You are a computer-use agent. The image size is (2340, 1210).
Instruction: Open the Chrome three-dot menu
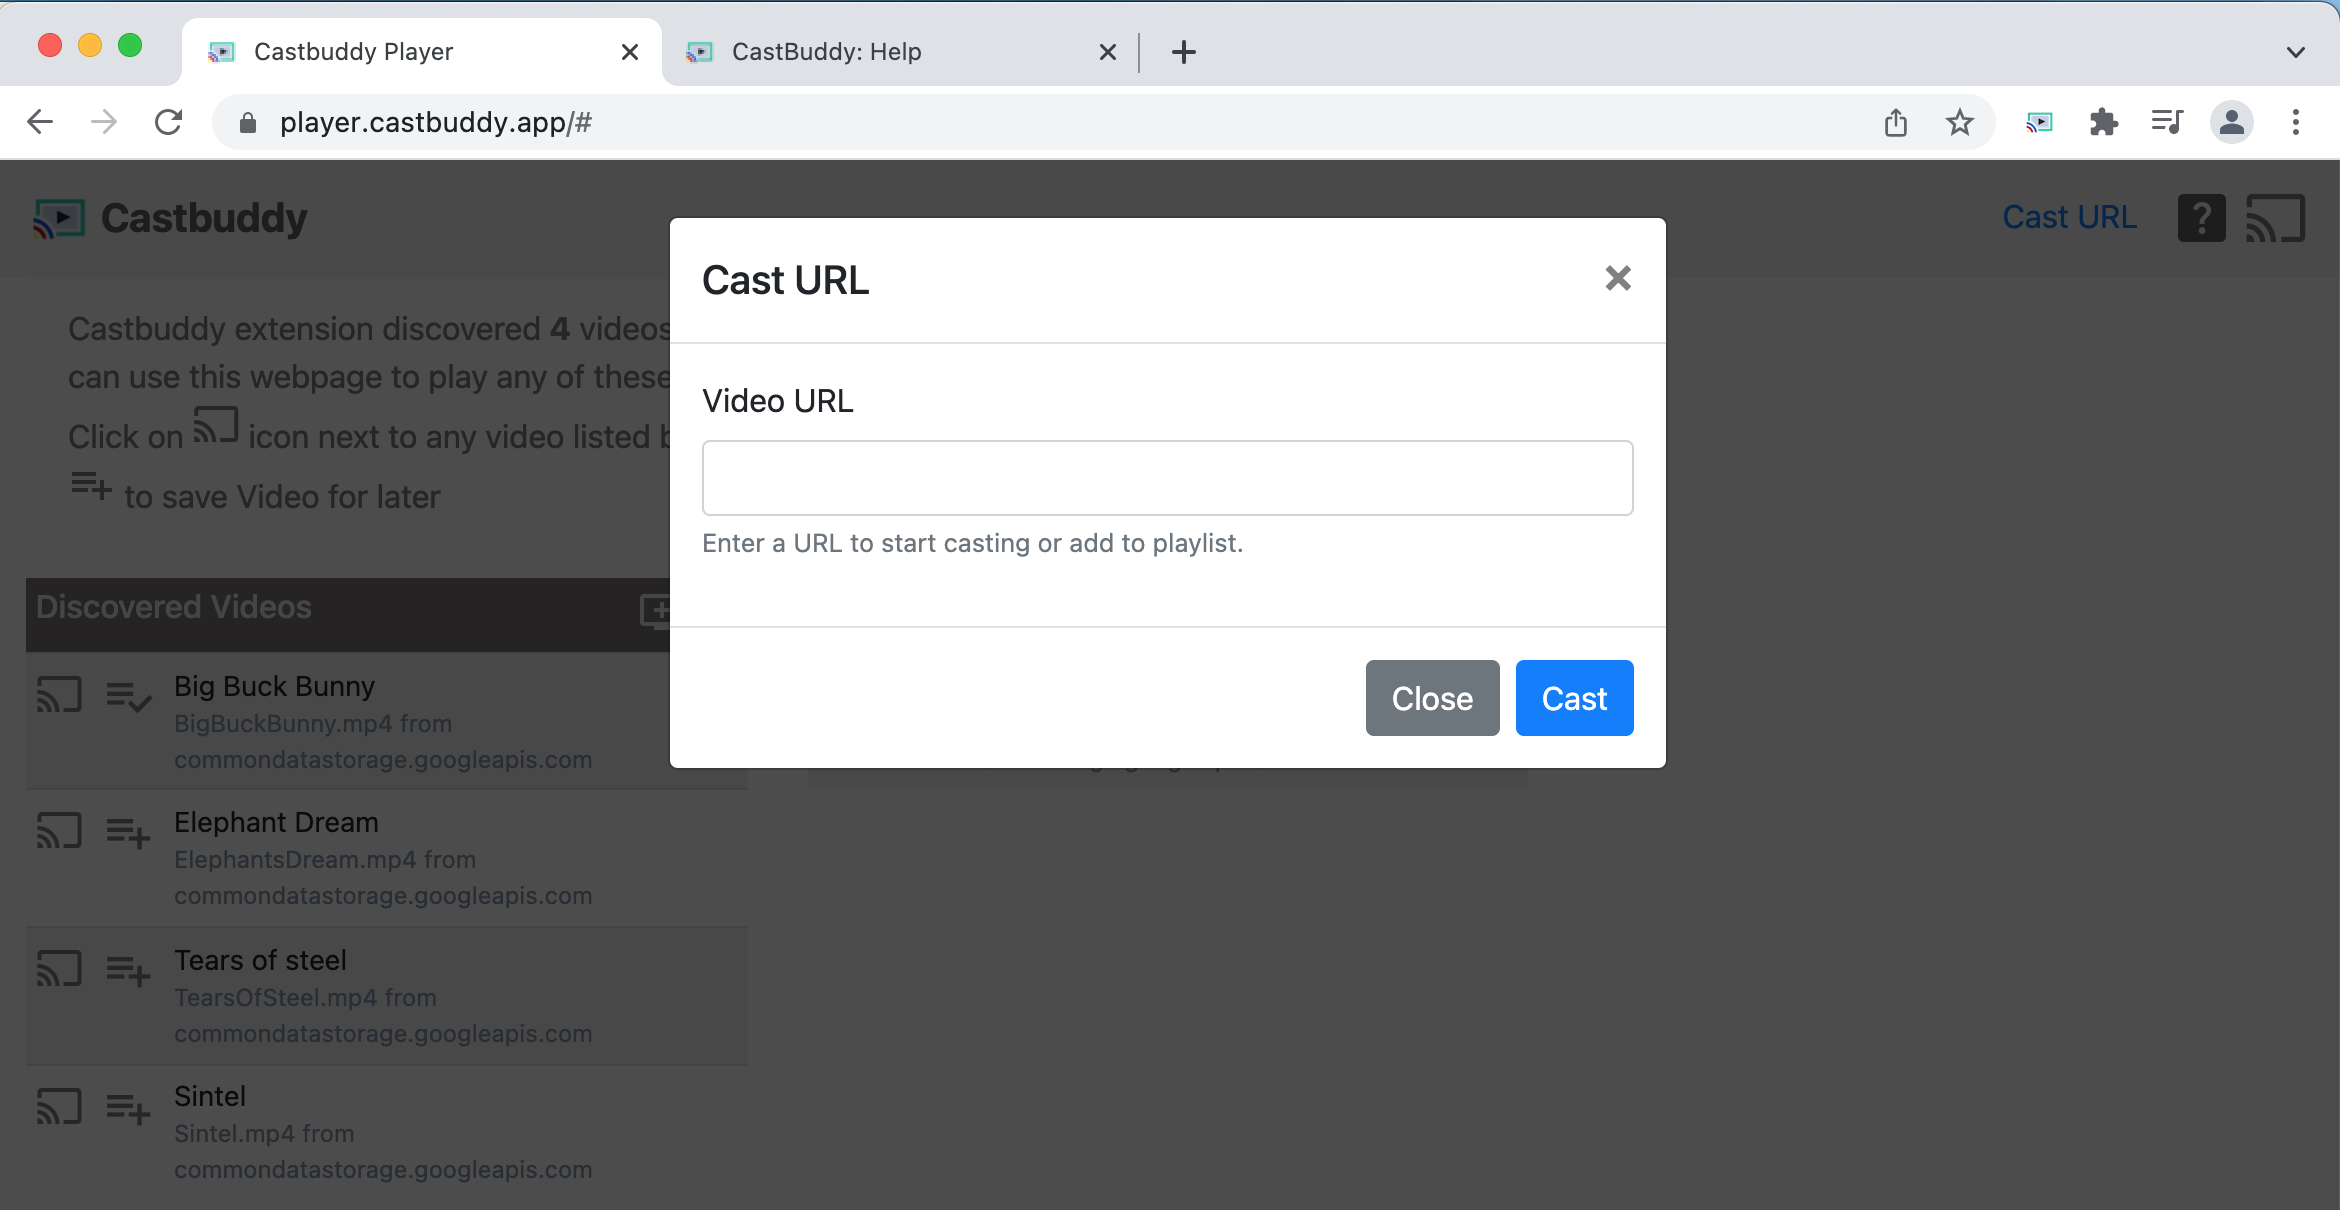(2295, 122)
